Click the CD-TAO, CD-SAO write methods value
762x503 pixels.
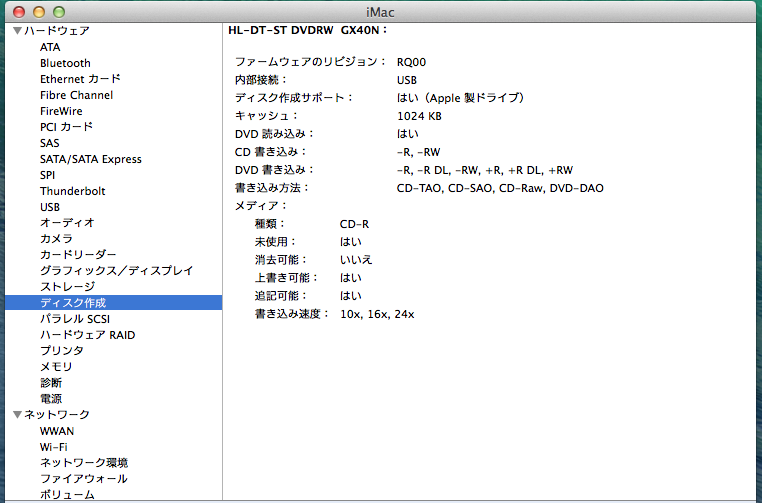(x=500, y=188)
